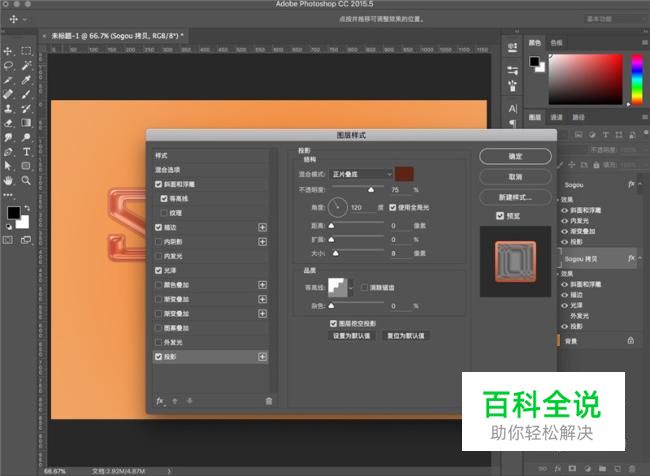Open the color panel flyout menu
Screen dimensions: 650x476
[645, 42]
